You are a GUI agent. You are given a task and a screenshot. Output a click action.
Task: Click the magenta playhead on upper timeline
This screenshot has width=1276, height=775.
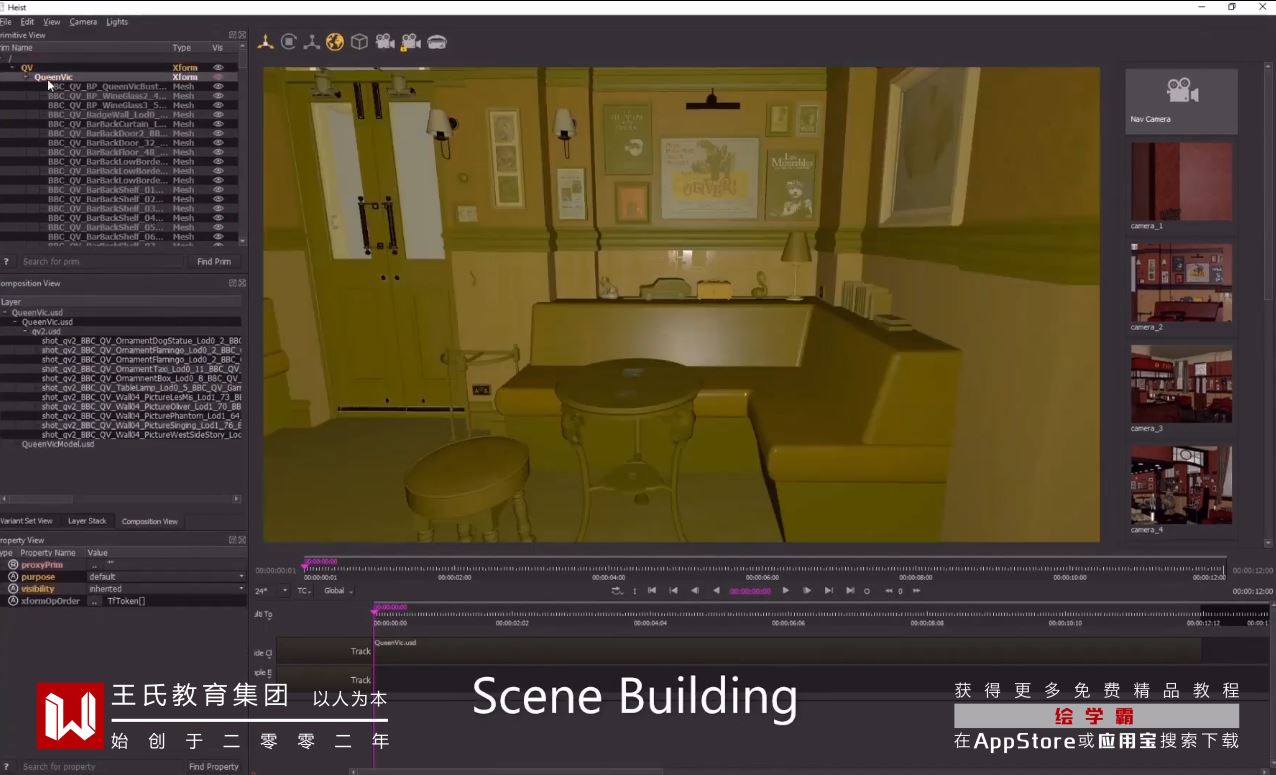(x=306, y=565)
